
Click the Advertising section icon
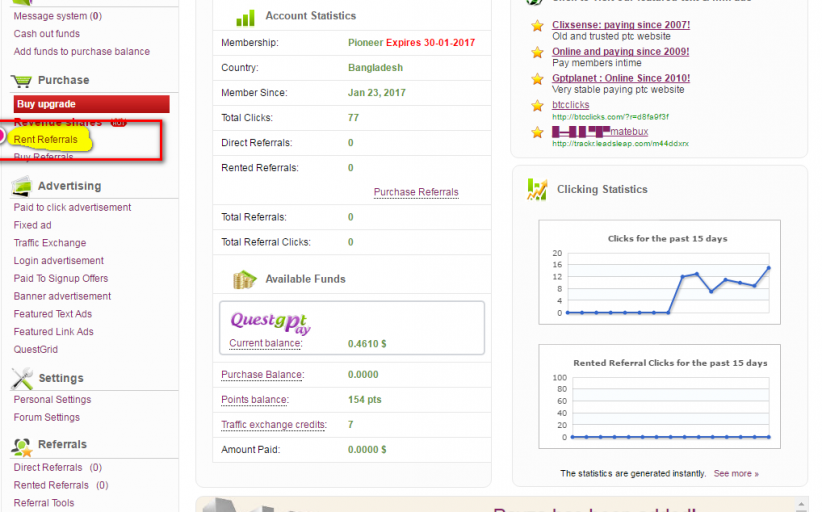[22, 186]
